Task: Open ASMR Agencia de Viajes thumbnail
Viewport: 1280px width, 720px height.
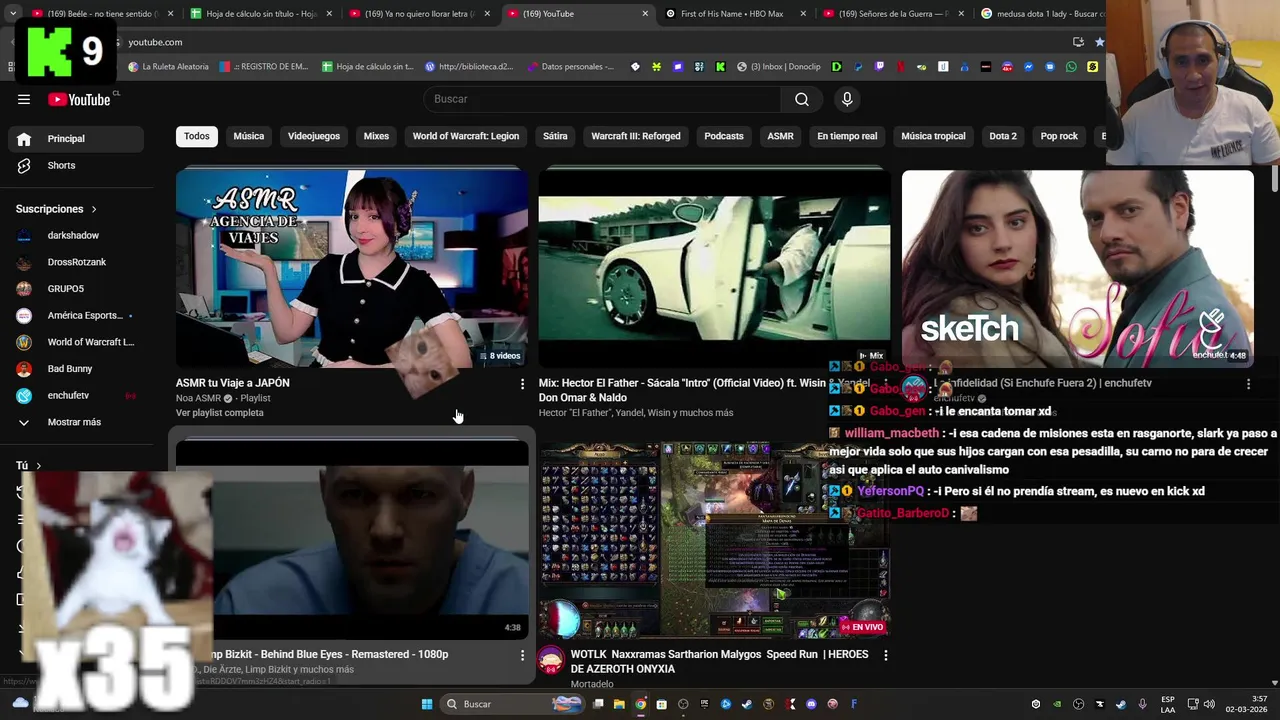Action: pyautogui.click(x=352, y=268)
